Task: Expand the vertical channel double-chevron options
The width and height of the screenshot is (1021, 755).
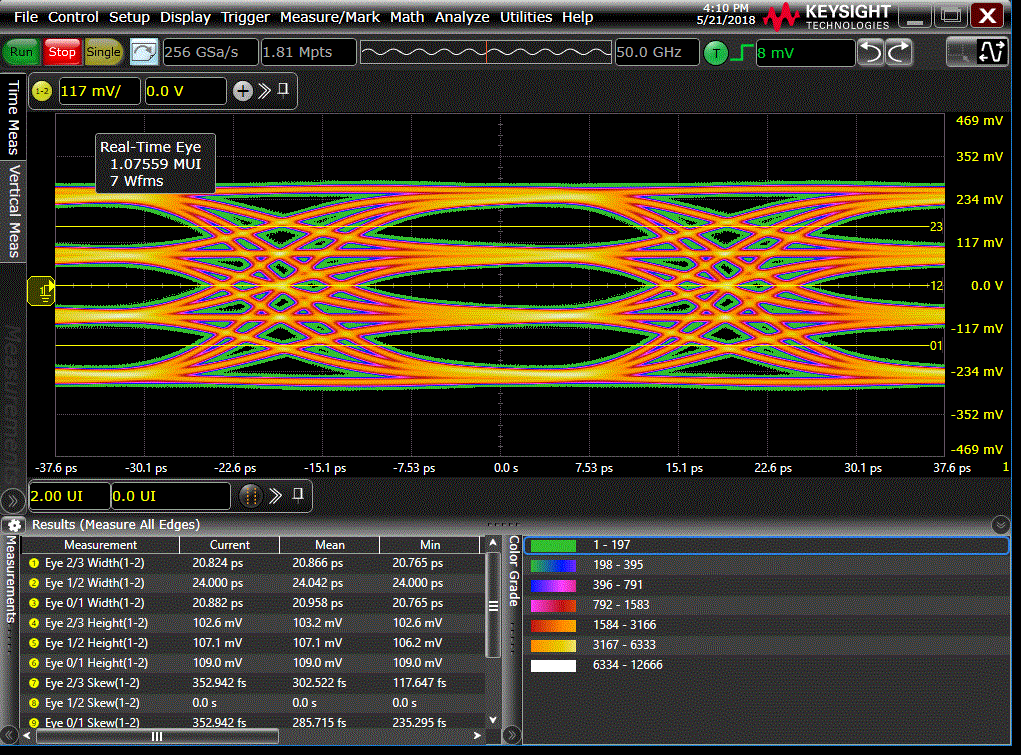Action: click(264, 91)
